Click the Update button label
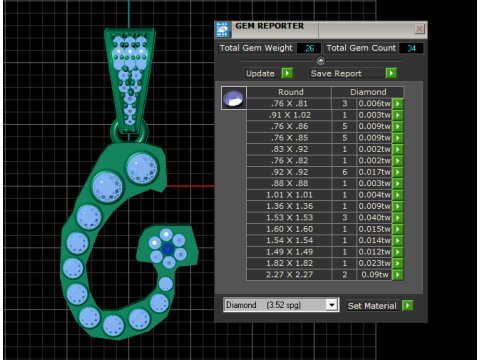Viewport: 480px width, 360px height. [260, 73]
